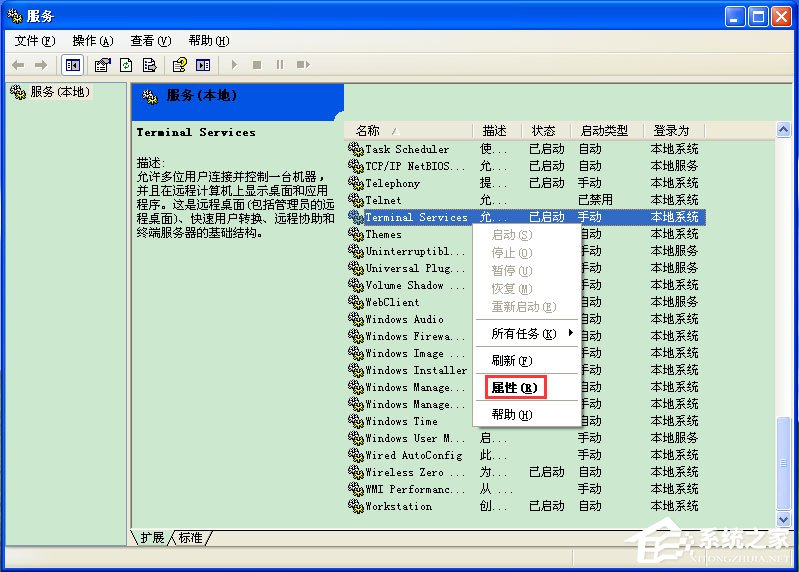The image size is (799, 572).
Task: Click the vertical scrollbar down arrow
Action: click(x=783, y=520)
